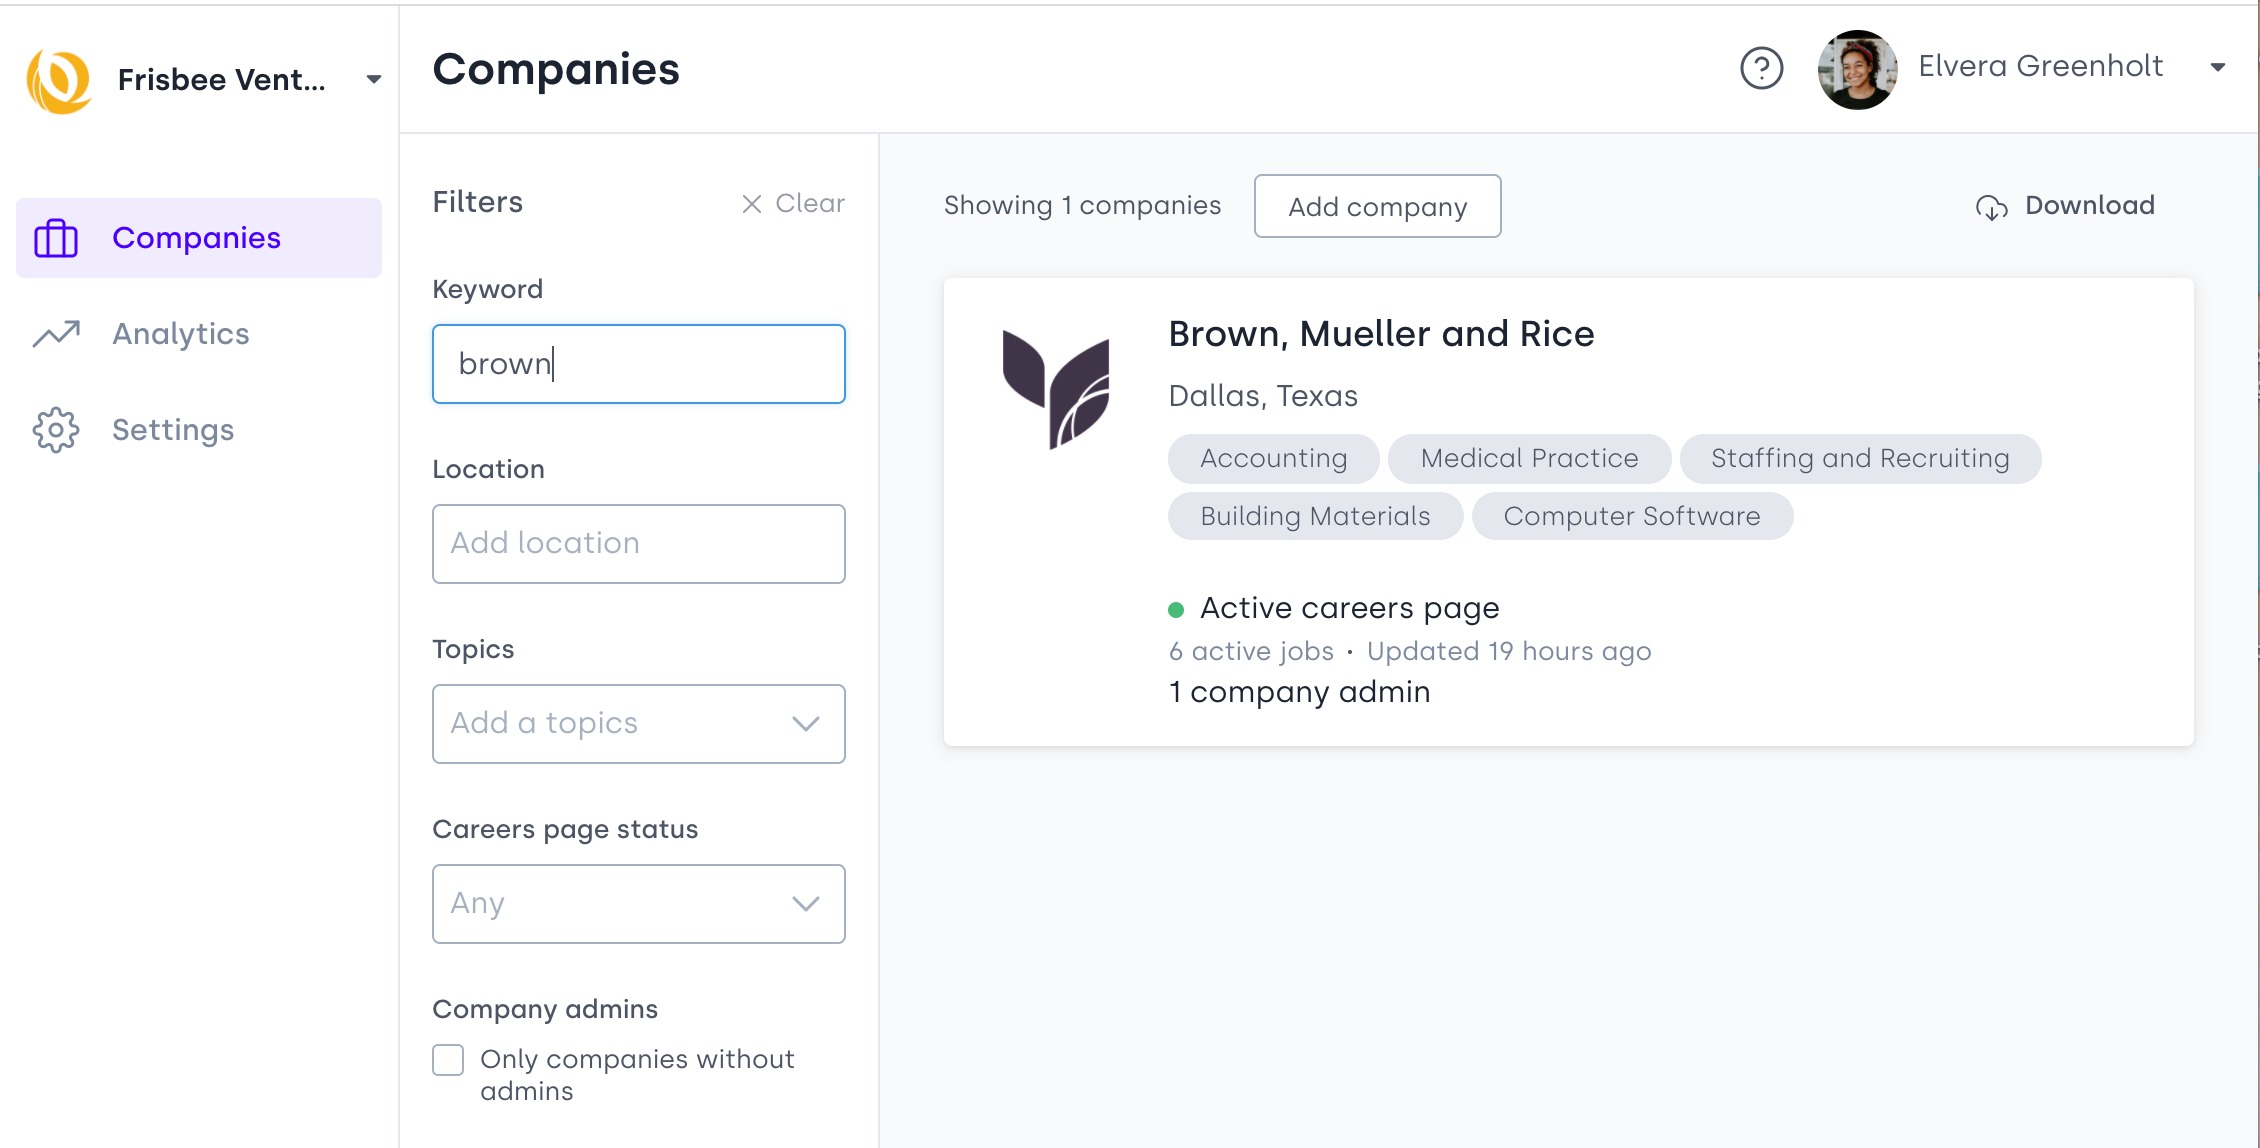
Task: Check Only companies without admins checkbox
Action: [448, 1060]
